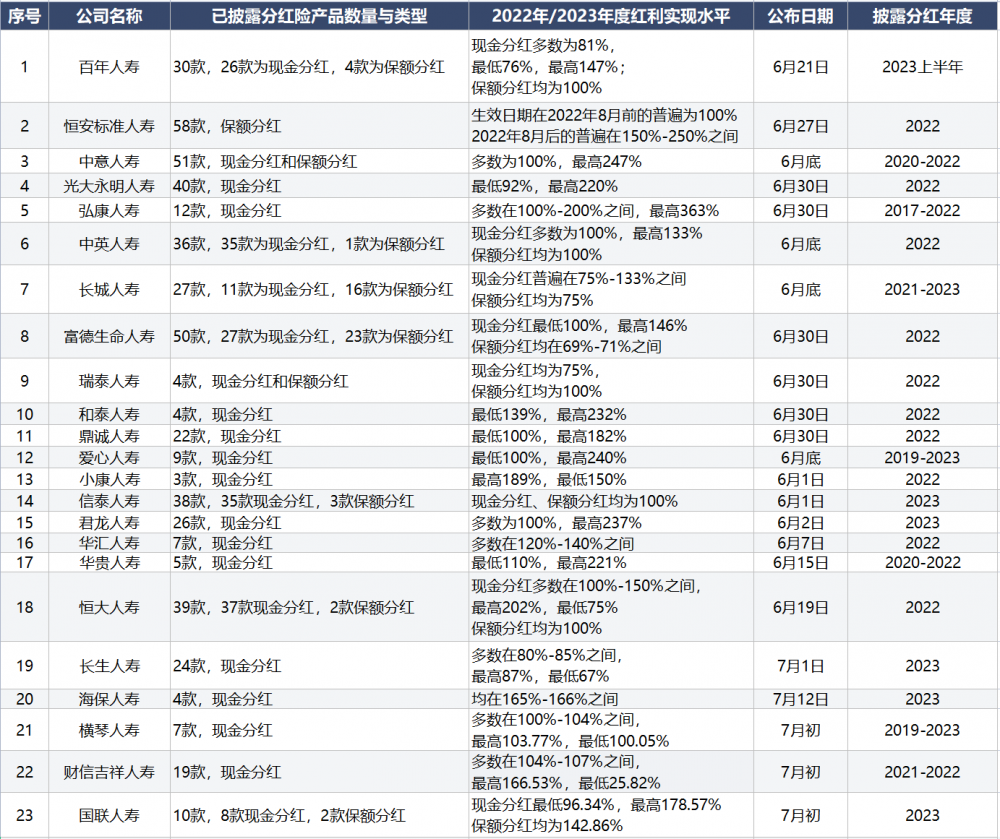Select the 华汇人寿 cell
Image resolution: width=1000 pixels, height=839 pixels.
pyautogui.click(x=109, y=543)
